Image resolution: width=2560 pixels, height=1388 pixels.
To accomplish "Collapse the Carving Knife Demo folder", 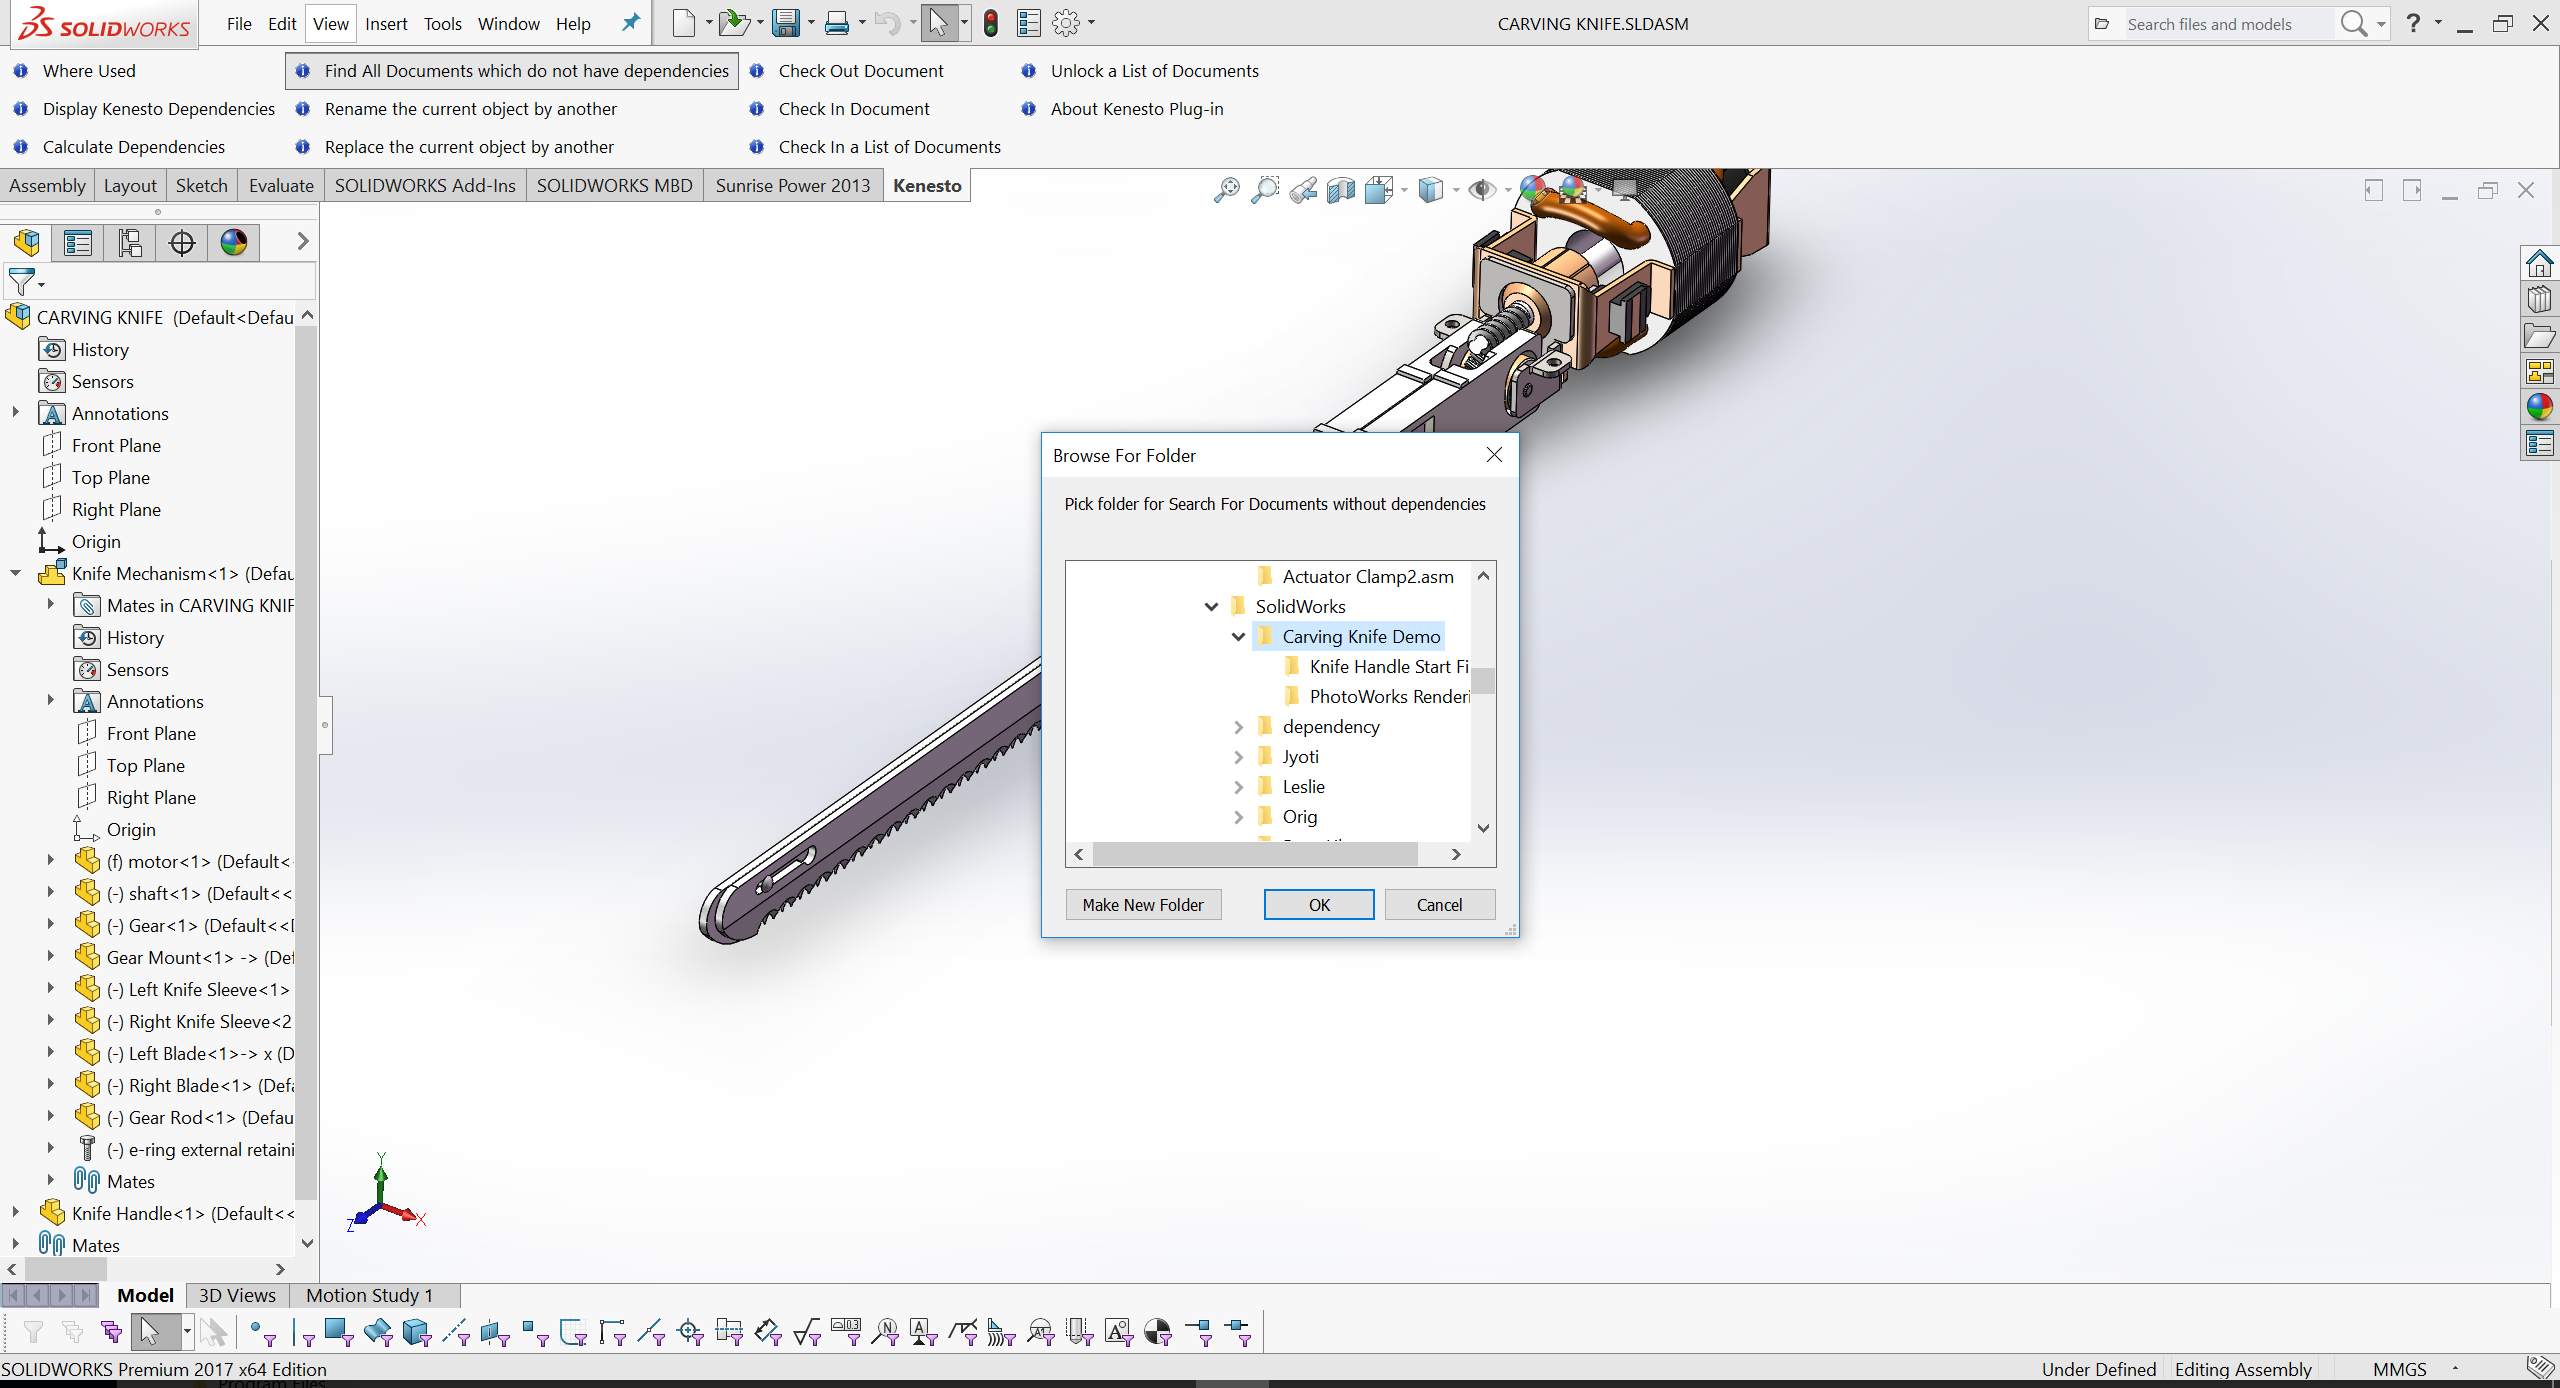I will [1238, 636].
